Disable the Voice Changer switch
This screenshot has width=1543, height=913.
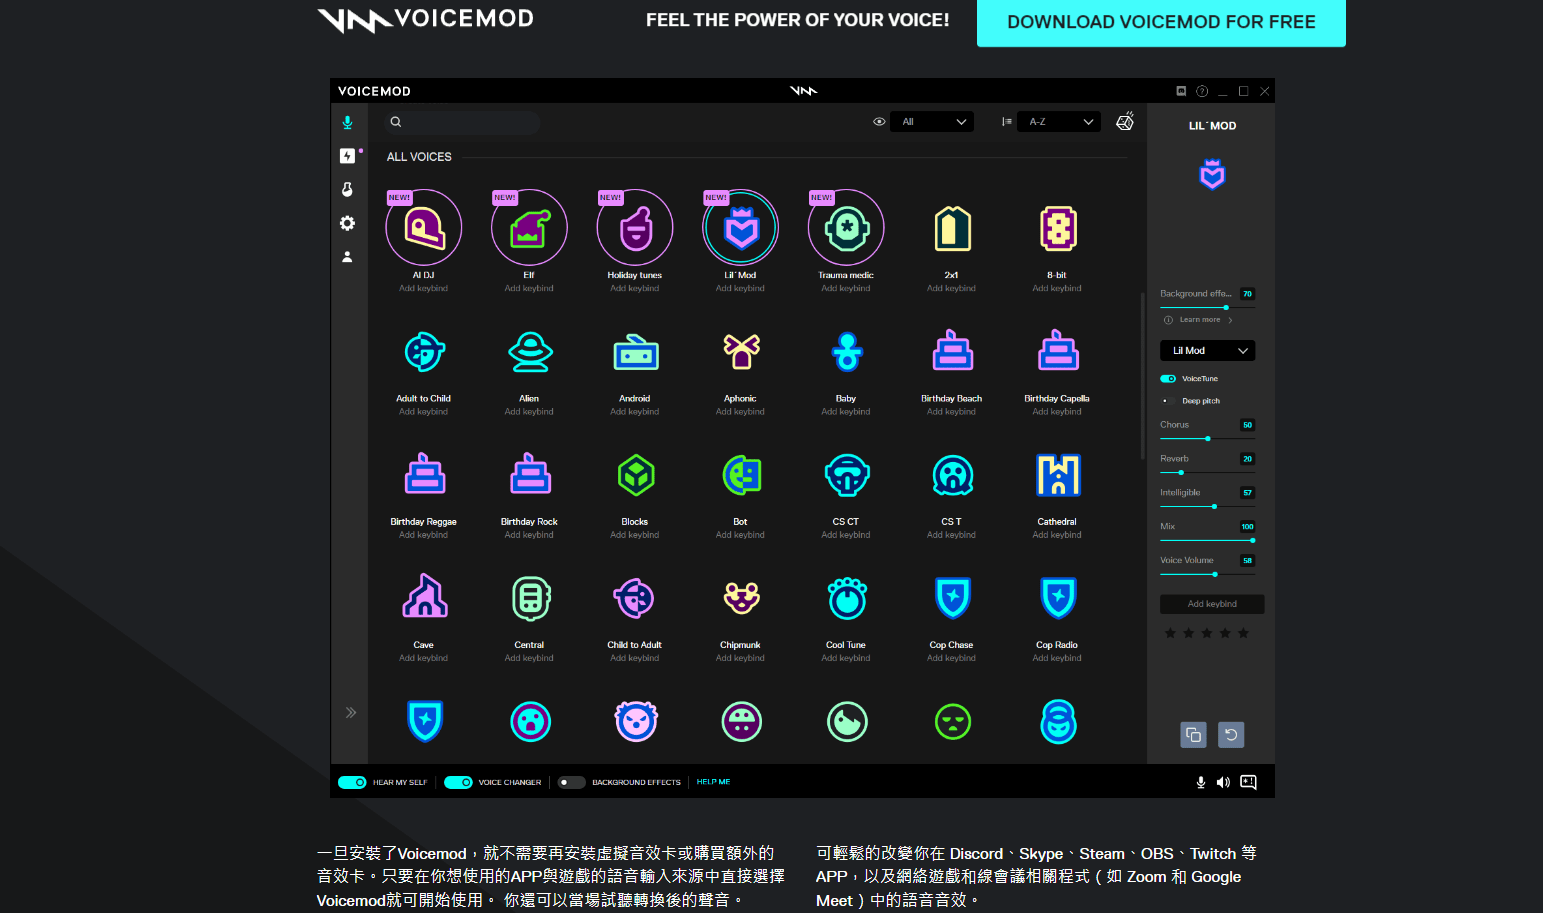point(458,782)
